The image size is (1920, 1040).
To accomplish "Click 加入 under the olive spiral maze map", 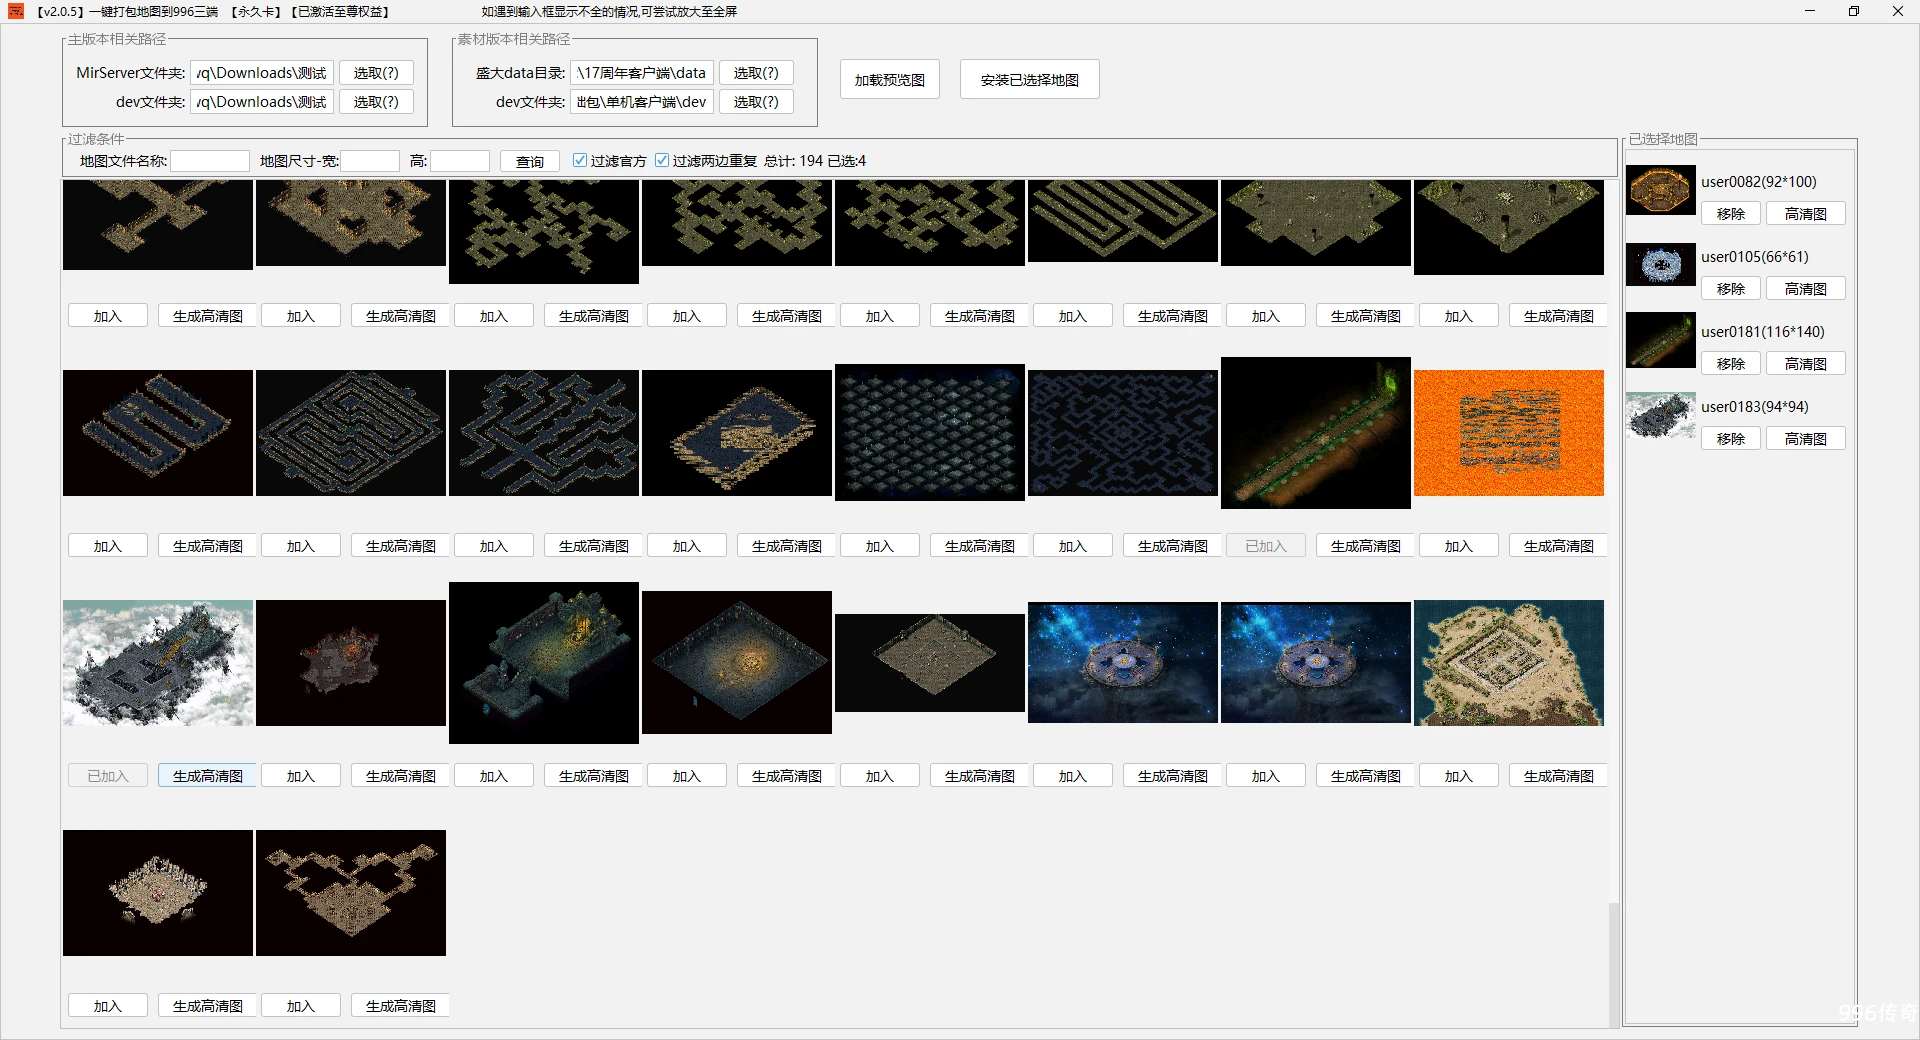I will [x=1073, y=316].
